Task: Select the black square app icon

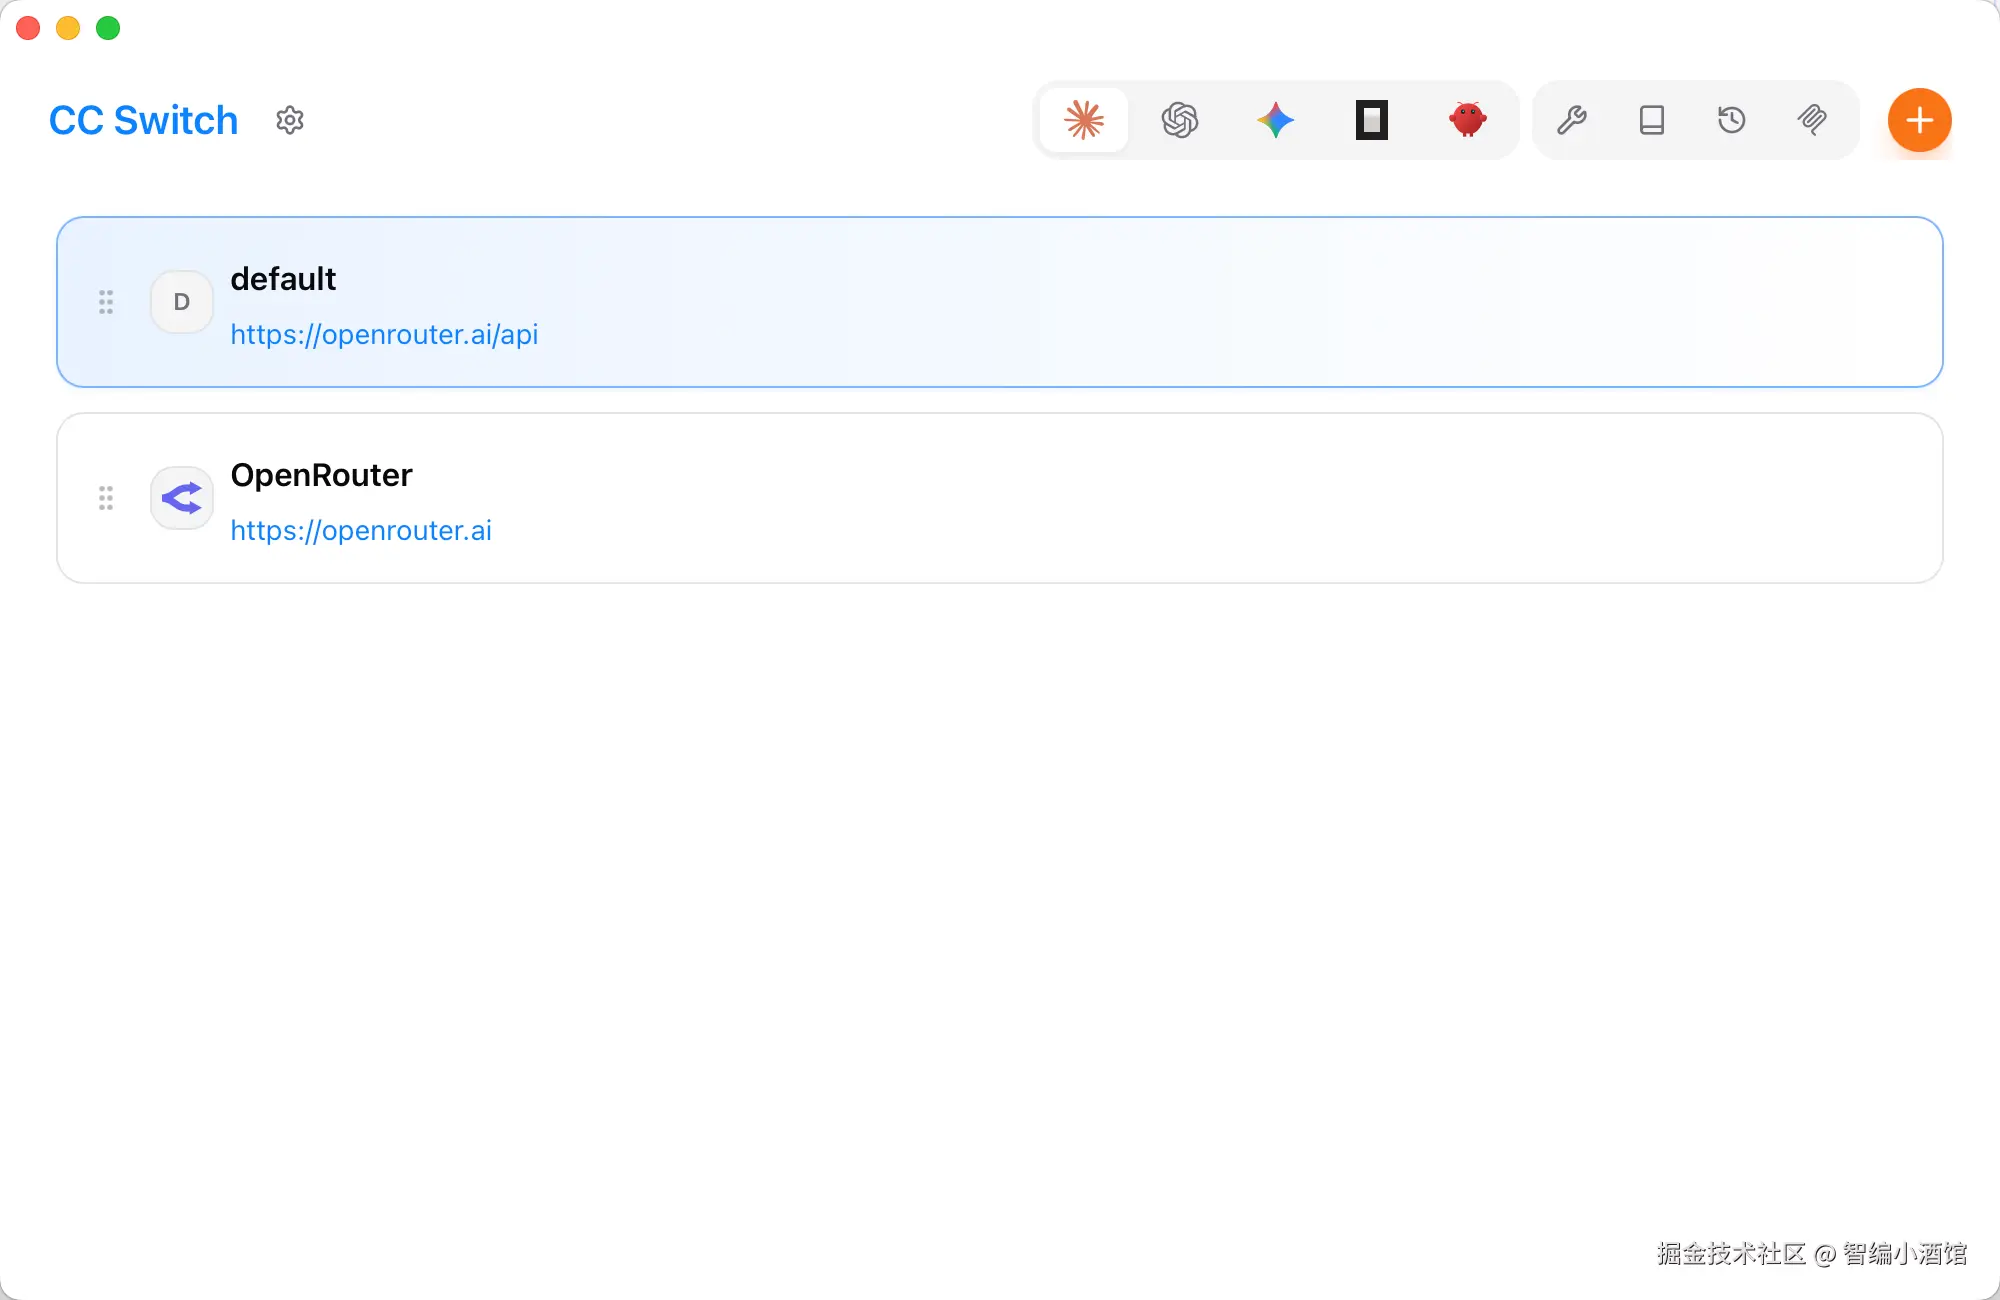Action: [1372, 120]
